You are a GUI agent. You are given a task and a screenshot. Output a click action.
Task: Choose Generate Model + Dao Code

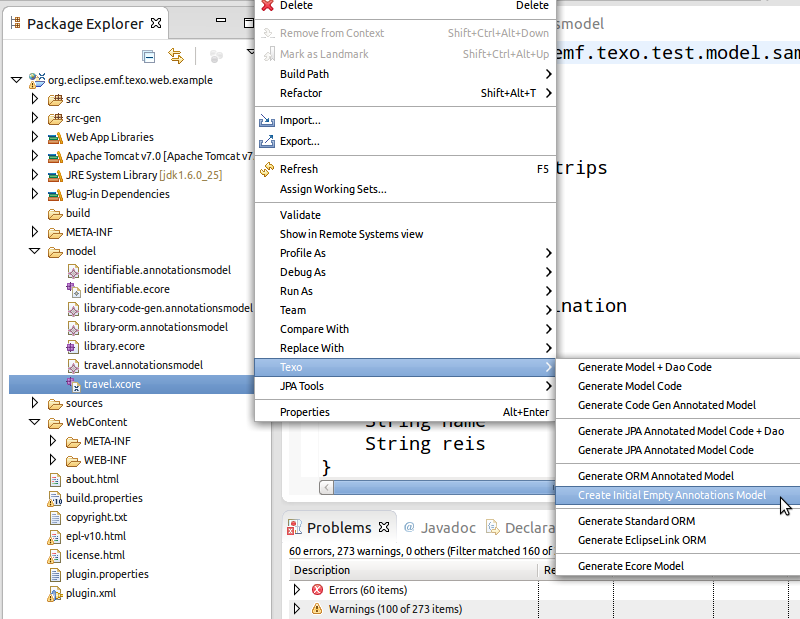[x=678, y=367]
